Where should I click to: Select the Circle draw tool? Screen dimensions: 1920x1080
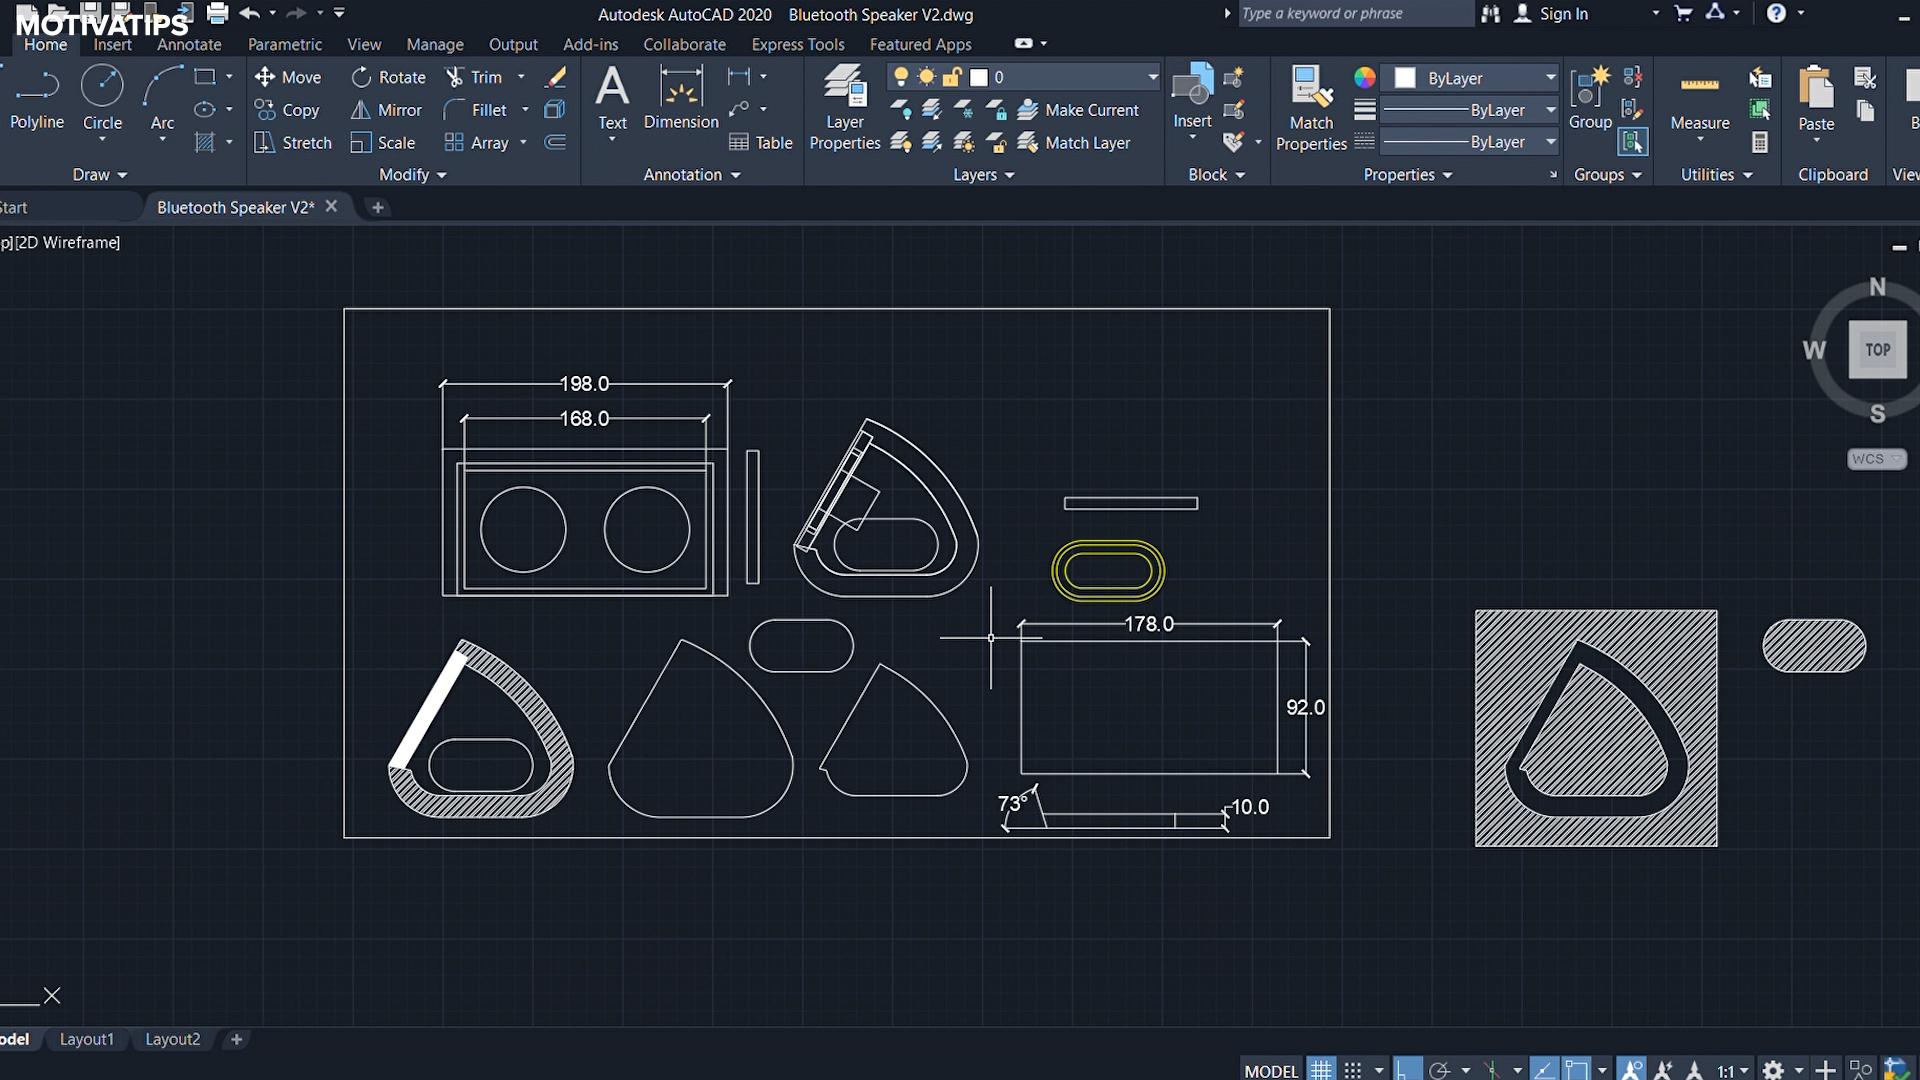tap(102, 97)
